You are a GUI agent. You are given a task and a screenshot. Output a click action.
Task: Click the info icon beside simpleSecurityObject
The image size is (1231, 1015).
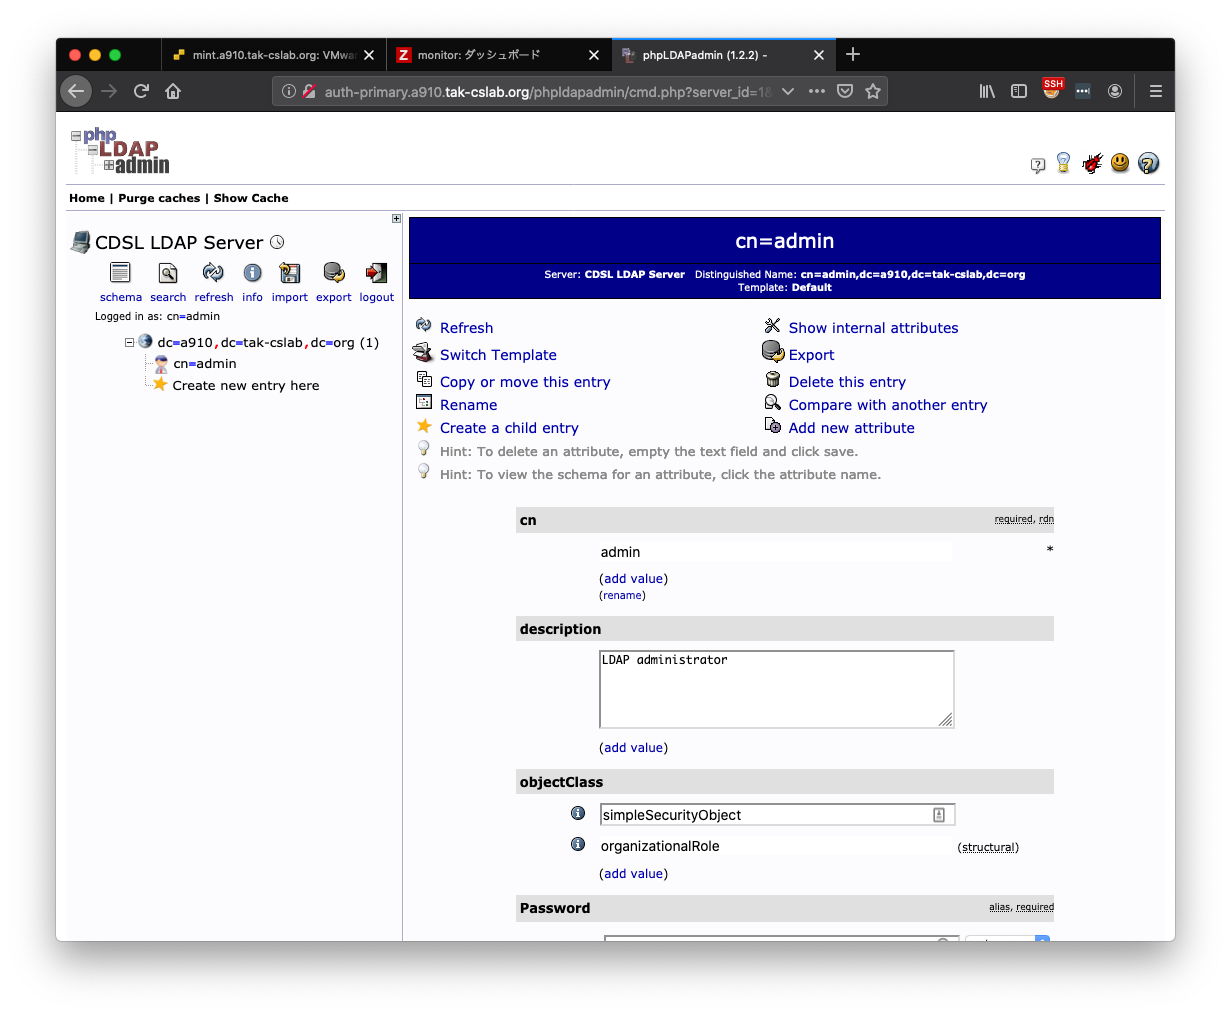click(x=578, y=814)
